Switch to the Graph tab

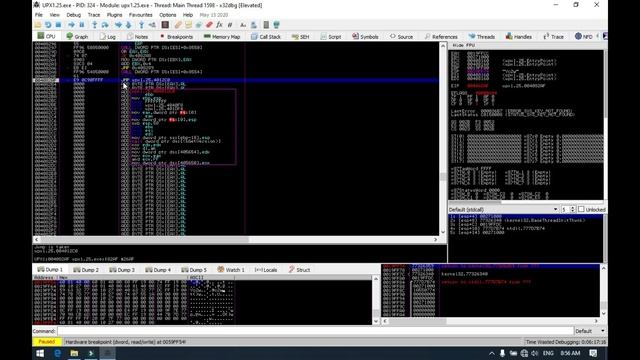coord(77,36)
